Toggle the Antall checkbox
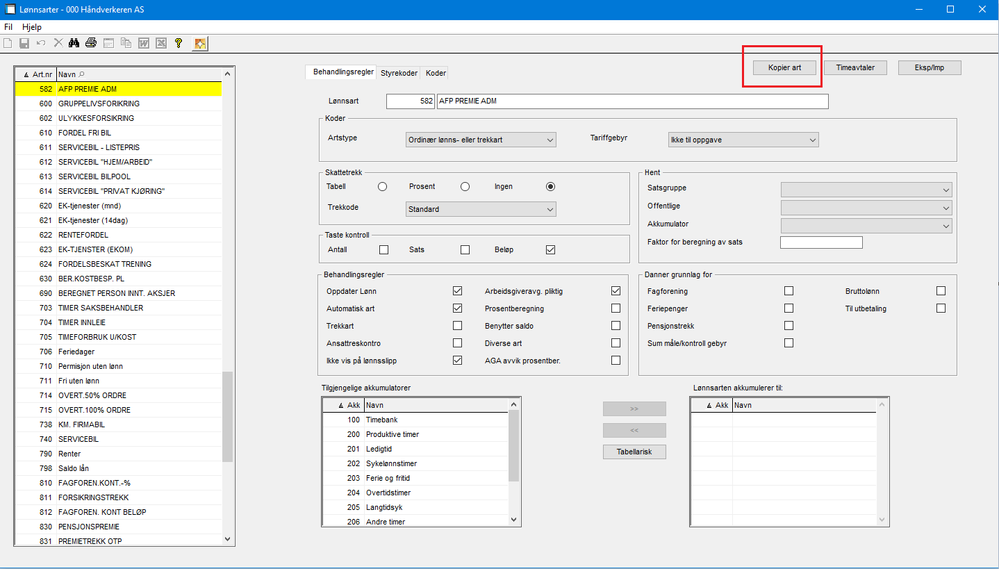999x569 pixels. click(x=384, y=250)
